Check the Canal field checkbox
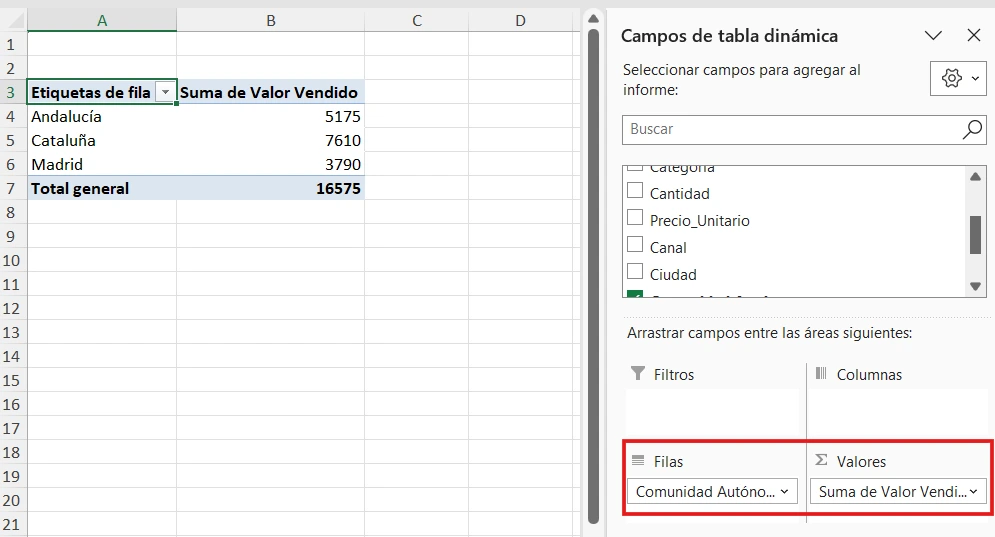 (635, 244)
